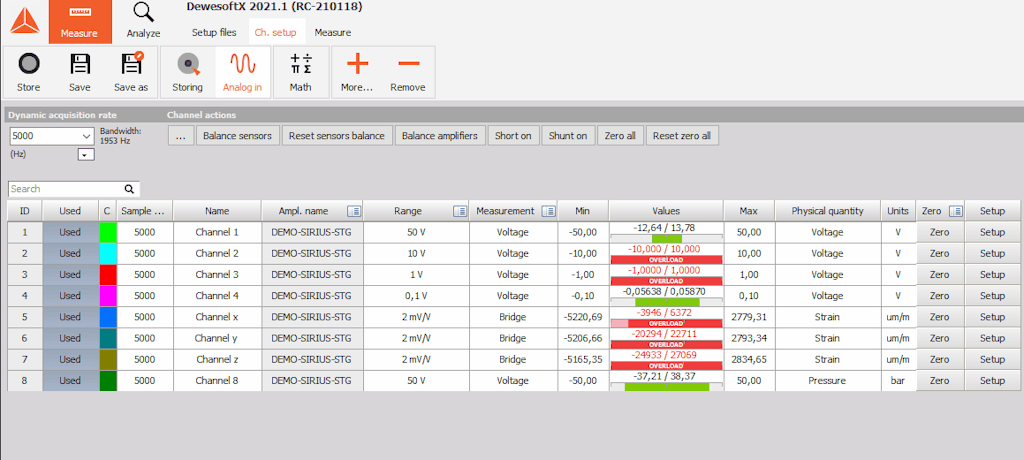The image size is (1024, 460).
Task: Open the Math module icon
Action: pyautogui.click(x=301, y=64)
